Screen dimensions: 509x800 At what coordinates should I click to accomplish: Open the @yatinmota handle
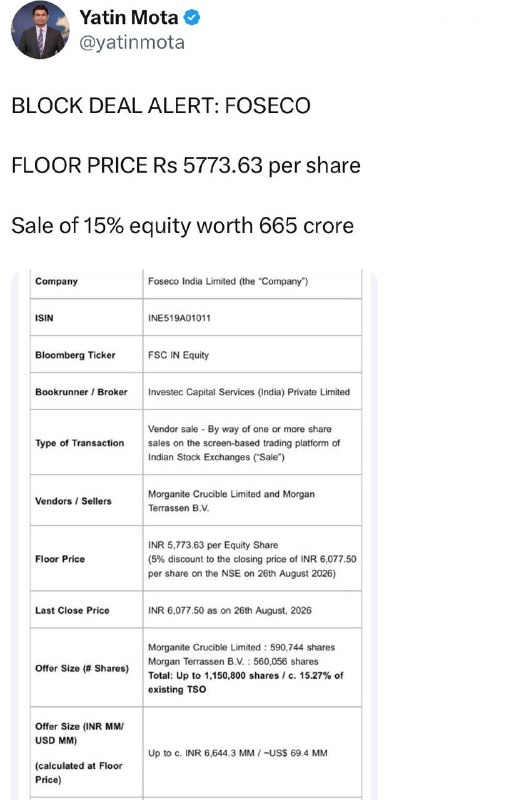132,42
